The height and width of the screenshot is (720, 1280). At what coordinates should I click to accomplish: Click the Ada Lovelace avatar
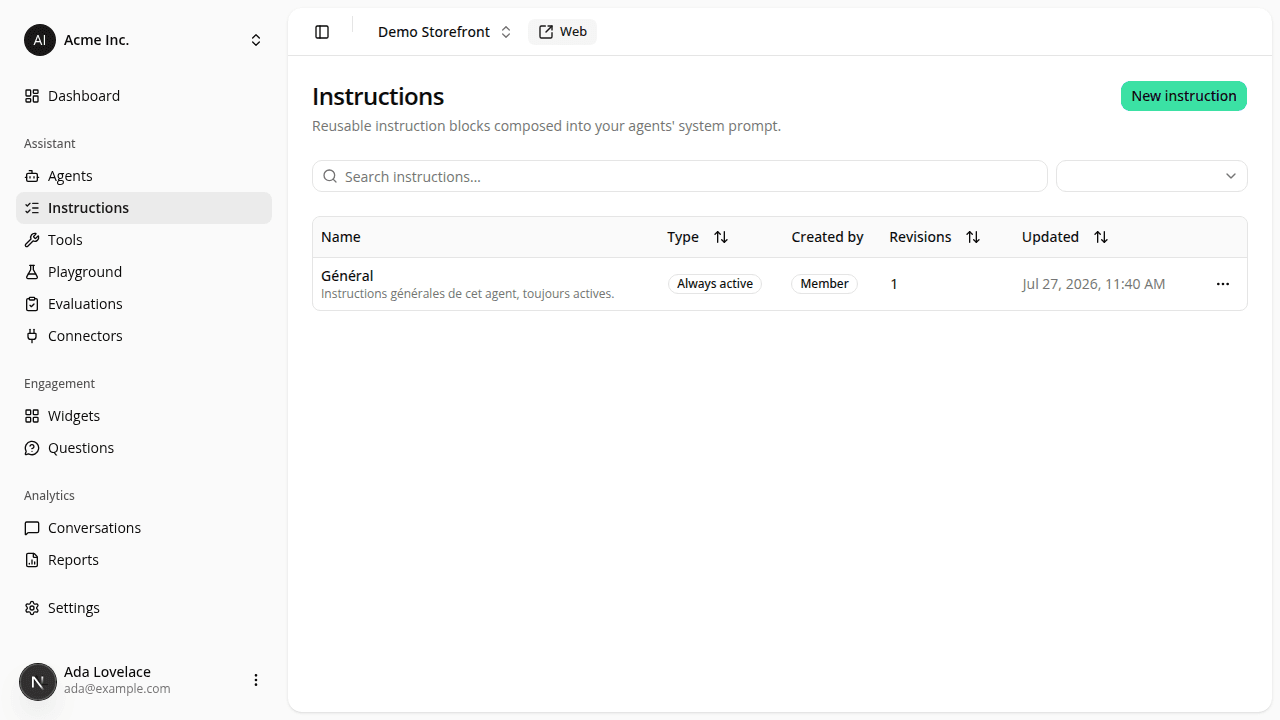pyautogui.click(x=38, y=682)
